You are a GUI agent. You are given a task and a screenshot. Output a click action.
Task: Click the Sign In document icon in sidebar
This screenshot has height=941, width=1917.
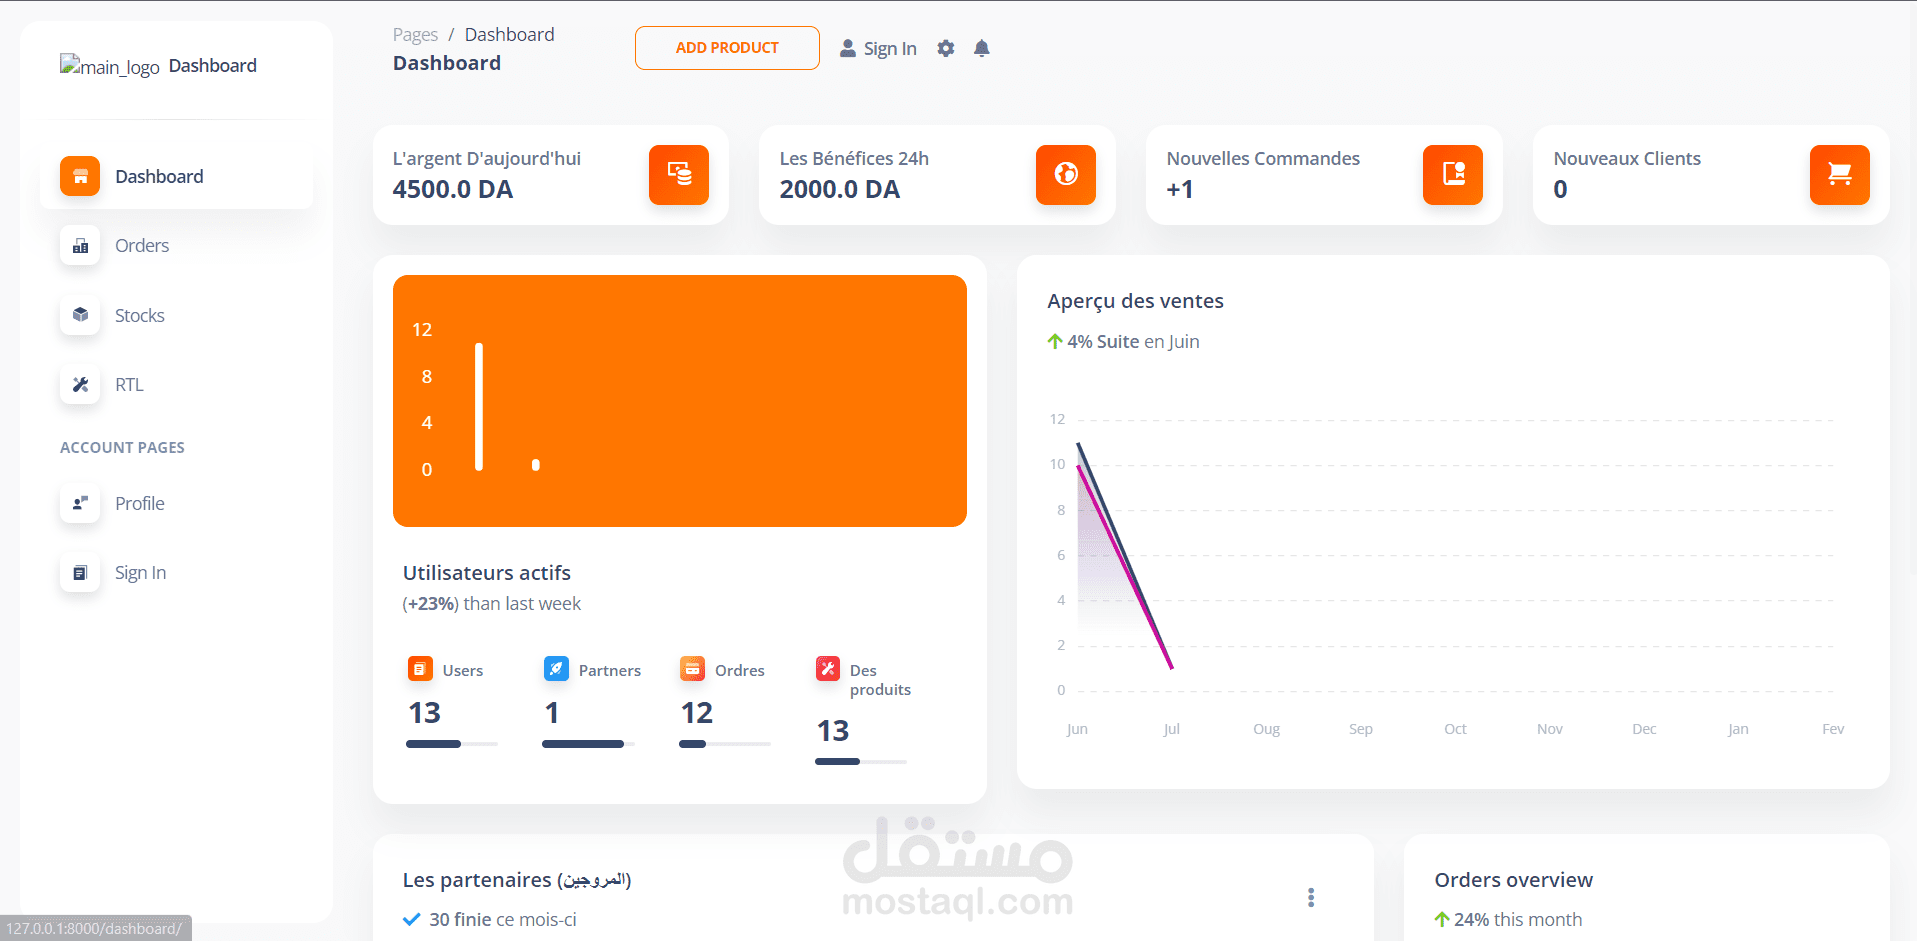80,572
